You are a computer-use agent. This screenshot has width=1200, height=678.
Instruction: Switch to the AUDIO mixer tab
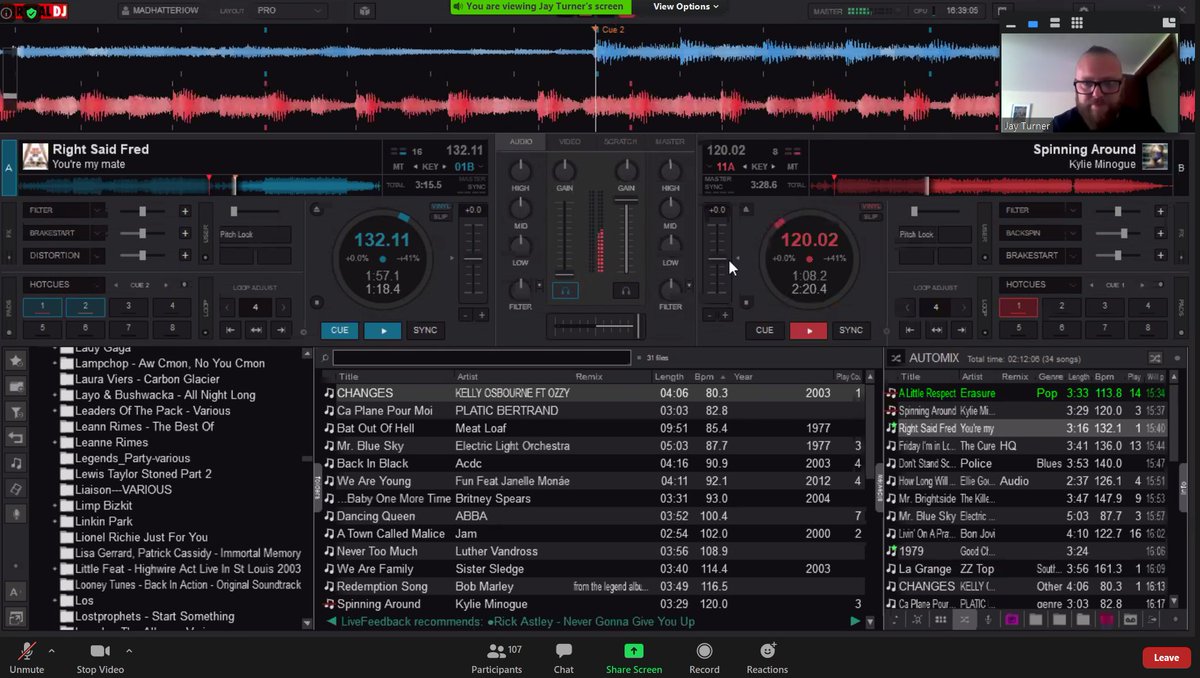(521, 142)
